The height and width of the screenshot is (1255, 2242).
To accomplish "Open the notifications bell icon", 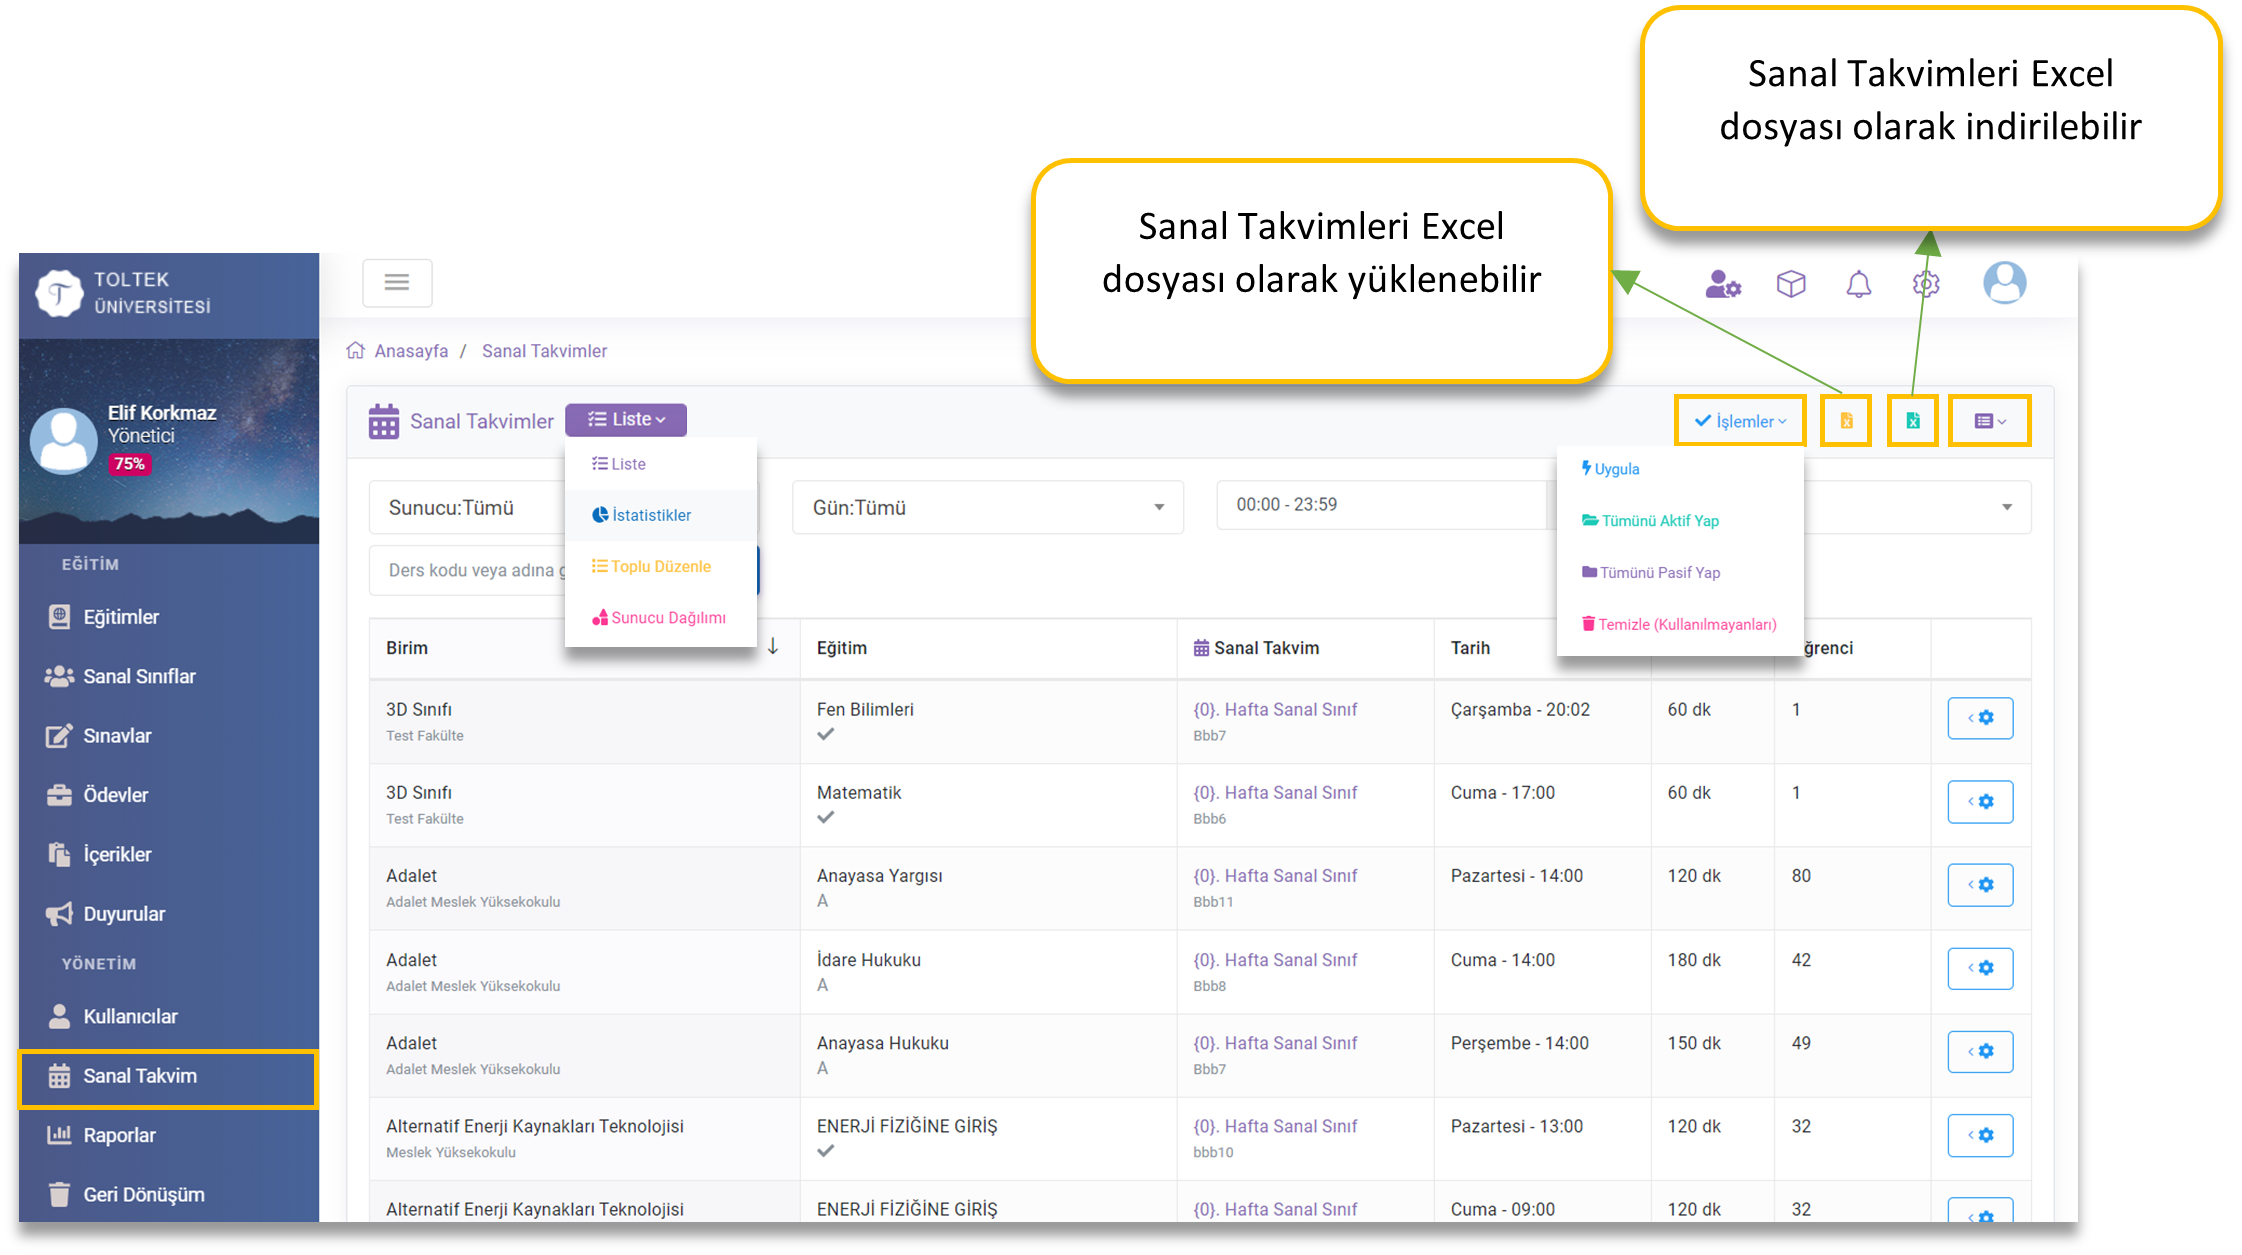I will (1858, 285).
